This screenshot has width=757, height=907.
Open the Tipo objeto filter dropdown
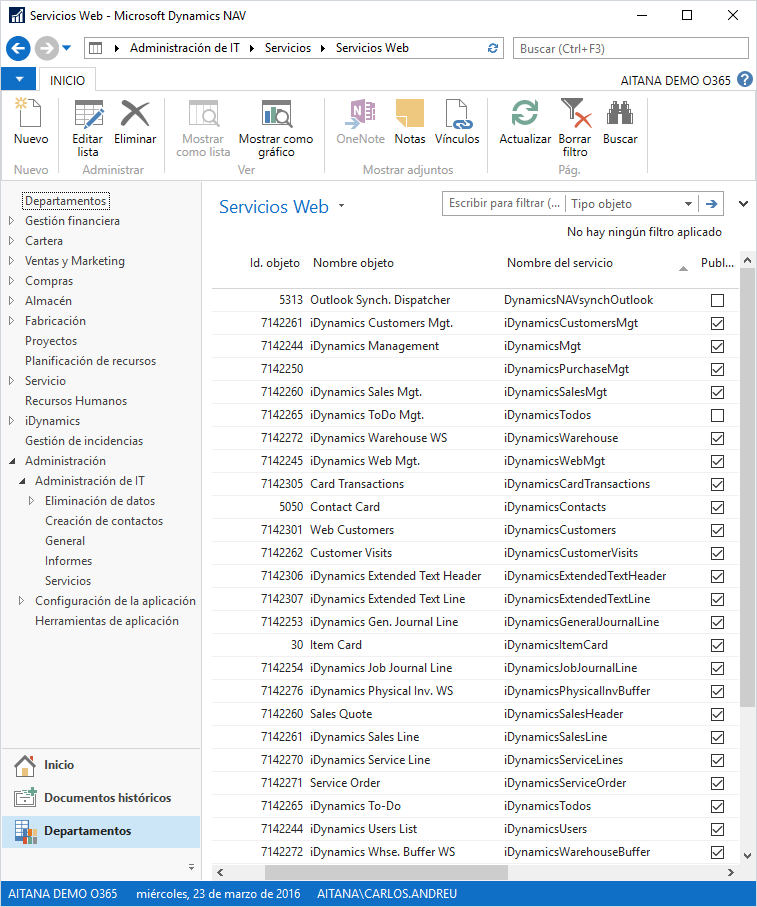[688, 204]
